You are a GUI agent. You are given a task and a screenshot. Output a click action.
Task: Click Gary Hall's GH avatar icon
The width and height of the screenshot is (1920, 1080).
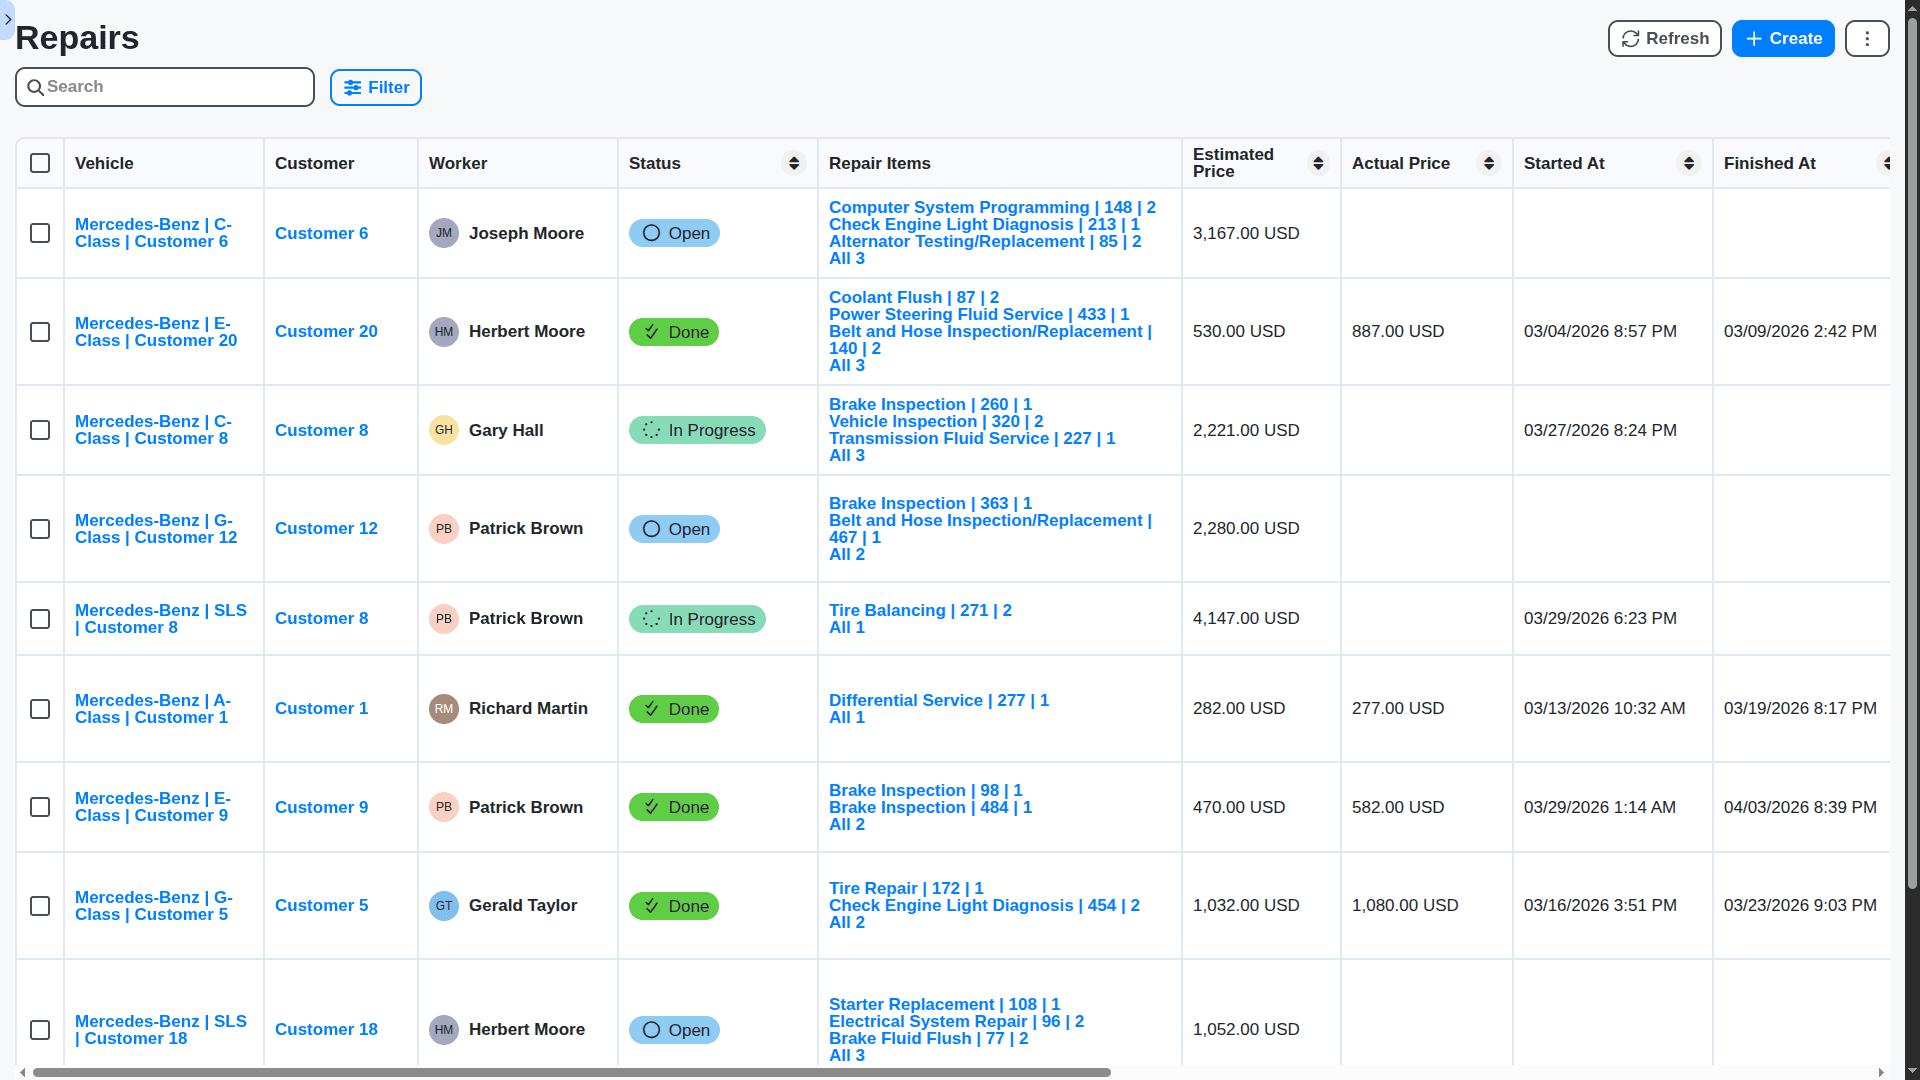coord(443,430)
